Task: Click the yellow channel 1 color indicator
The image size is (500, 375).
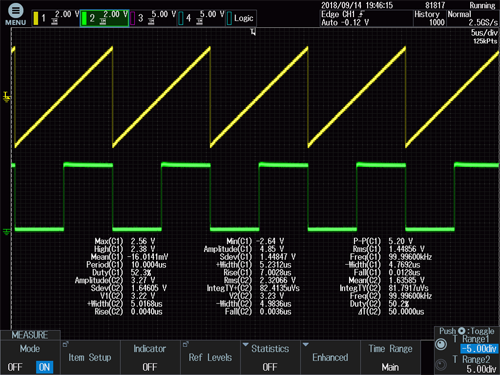Action: (36, 18)
